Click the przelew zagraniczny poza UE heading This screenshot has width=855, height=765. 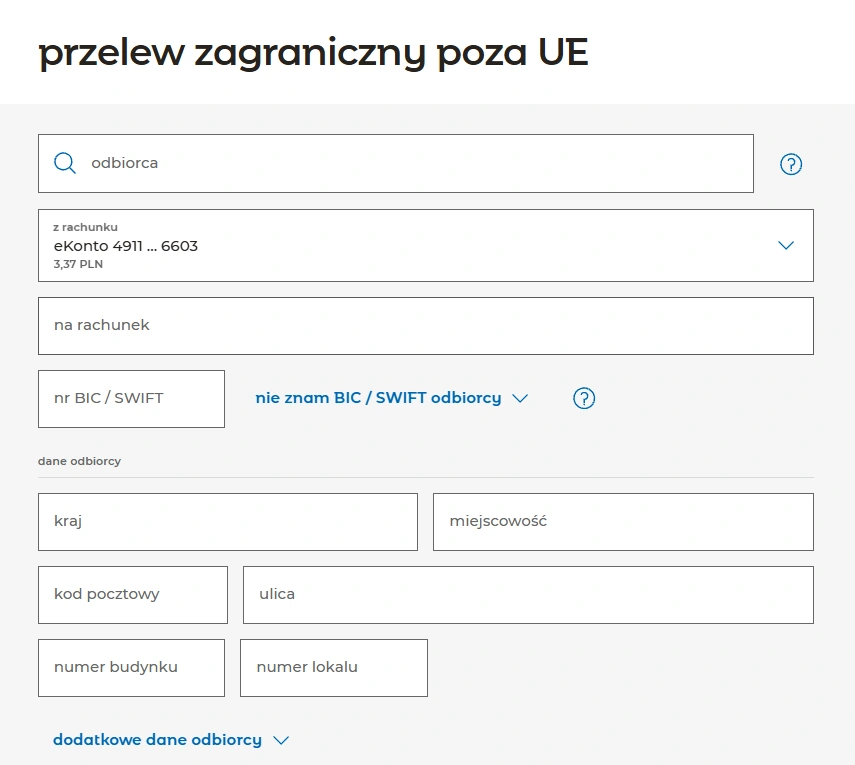tap(314, 53)
